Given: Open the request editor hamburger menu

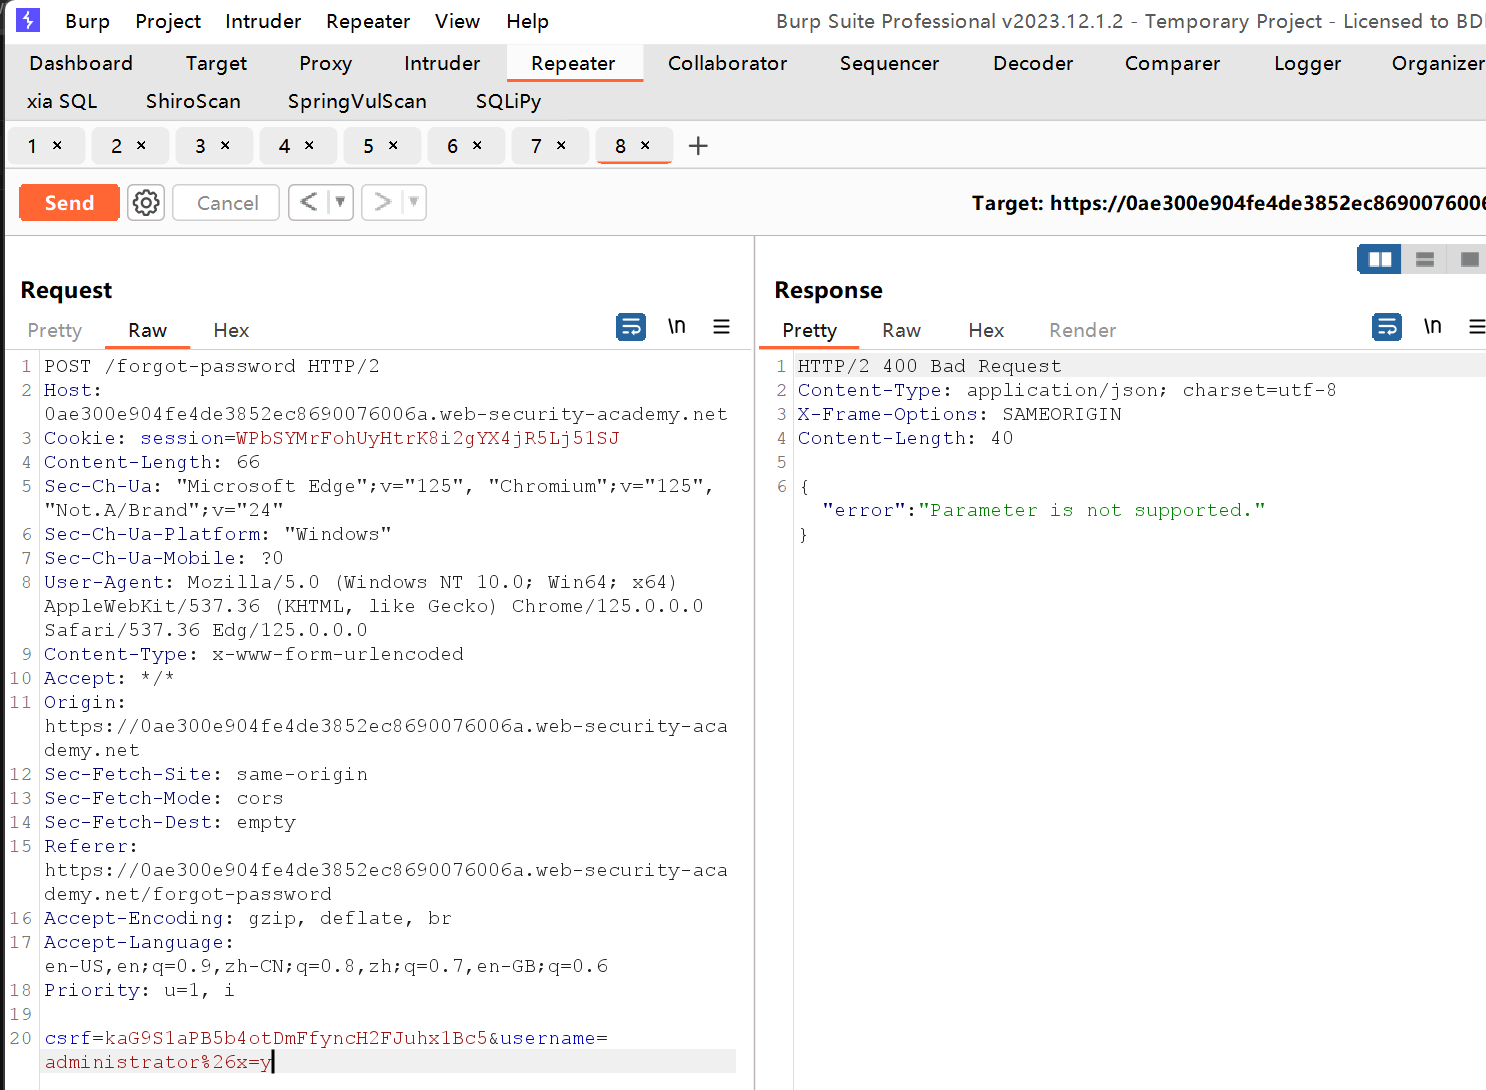Looking at the screenshot, I should click(722, 326).
